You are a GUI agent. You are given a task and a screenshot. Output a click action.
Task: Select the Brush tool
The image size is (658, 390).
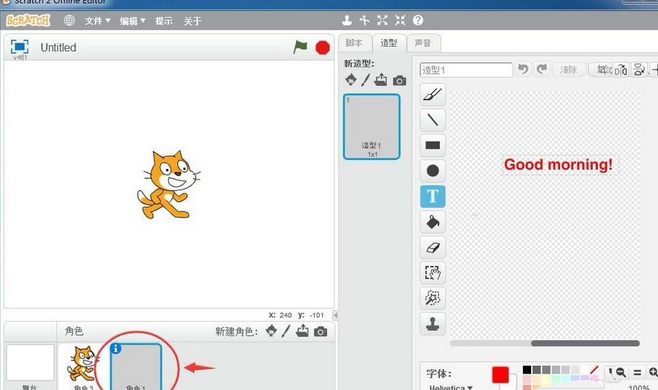(433, 94)
